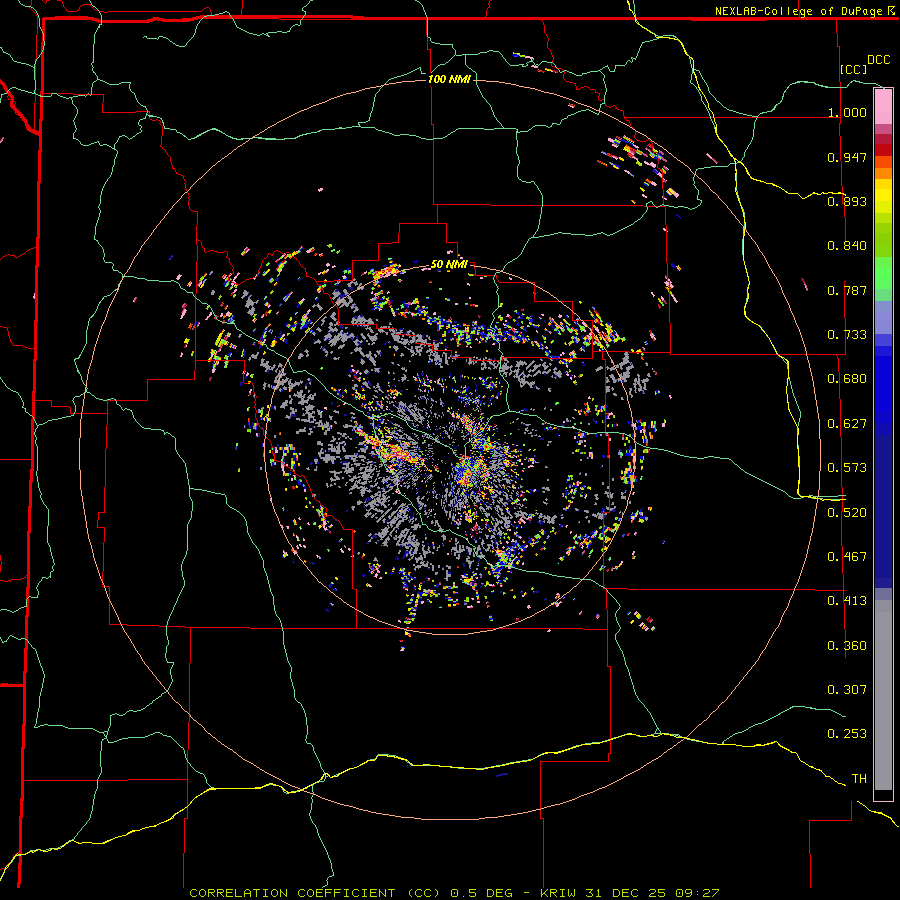The height and width of the screenshot is (900, 900).
Task: Click the 0.520 legend value
Action: [x=847, y=513]
